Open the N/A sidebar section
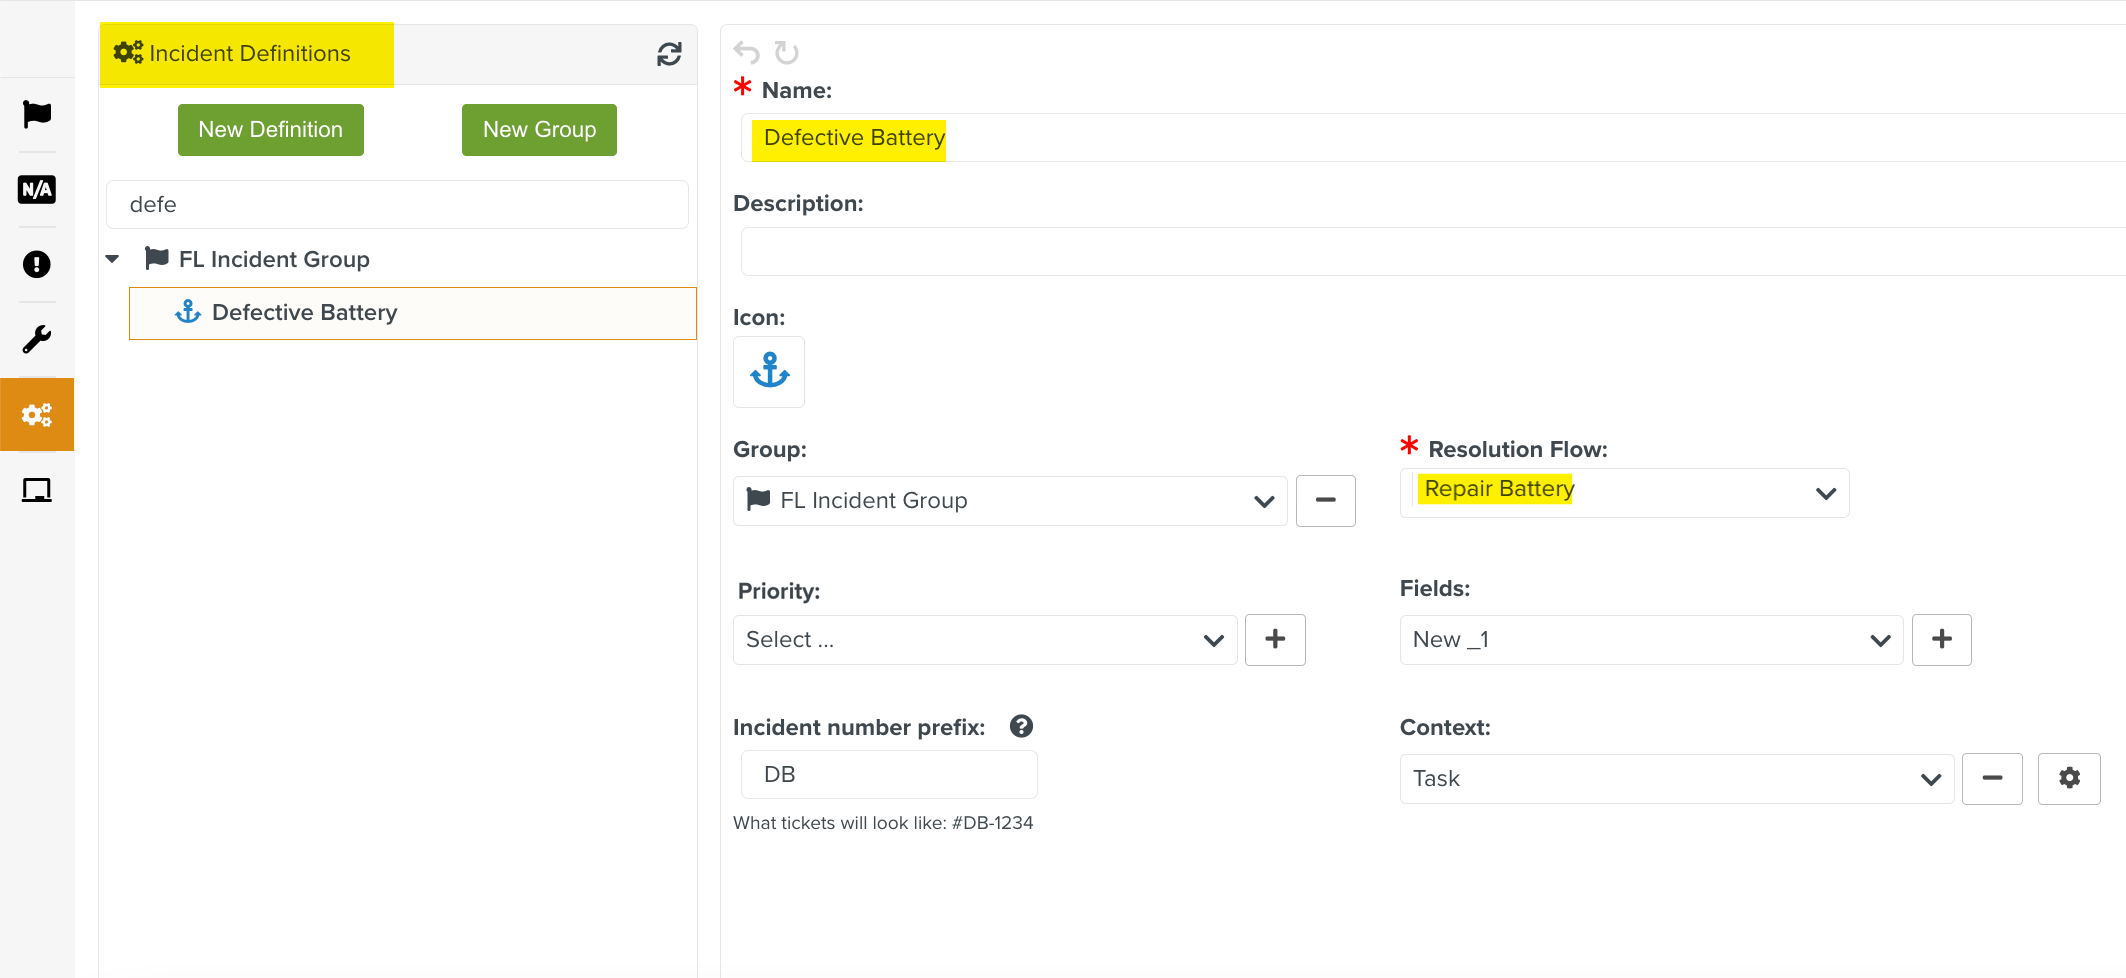 (37, 190)
